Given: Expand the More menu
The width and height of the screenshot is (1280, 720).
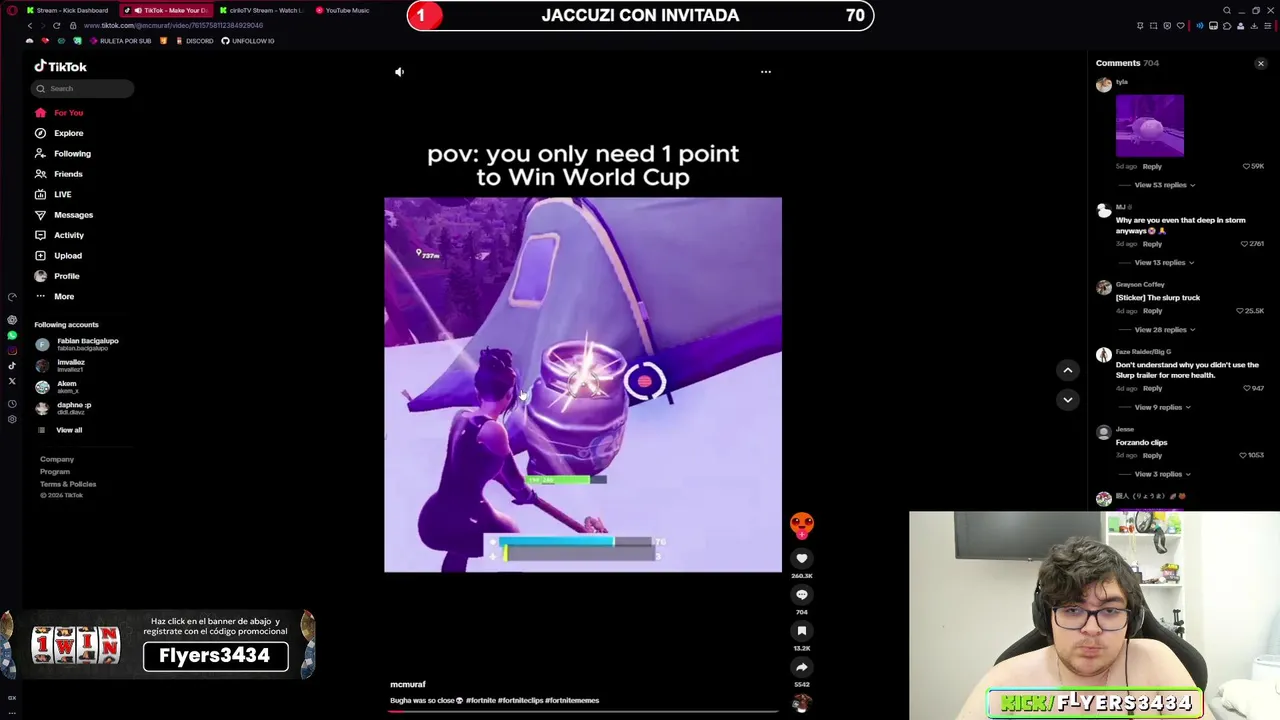Looking at the screenshot, I should tap(63, 296).
